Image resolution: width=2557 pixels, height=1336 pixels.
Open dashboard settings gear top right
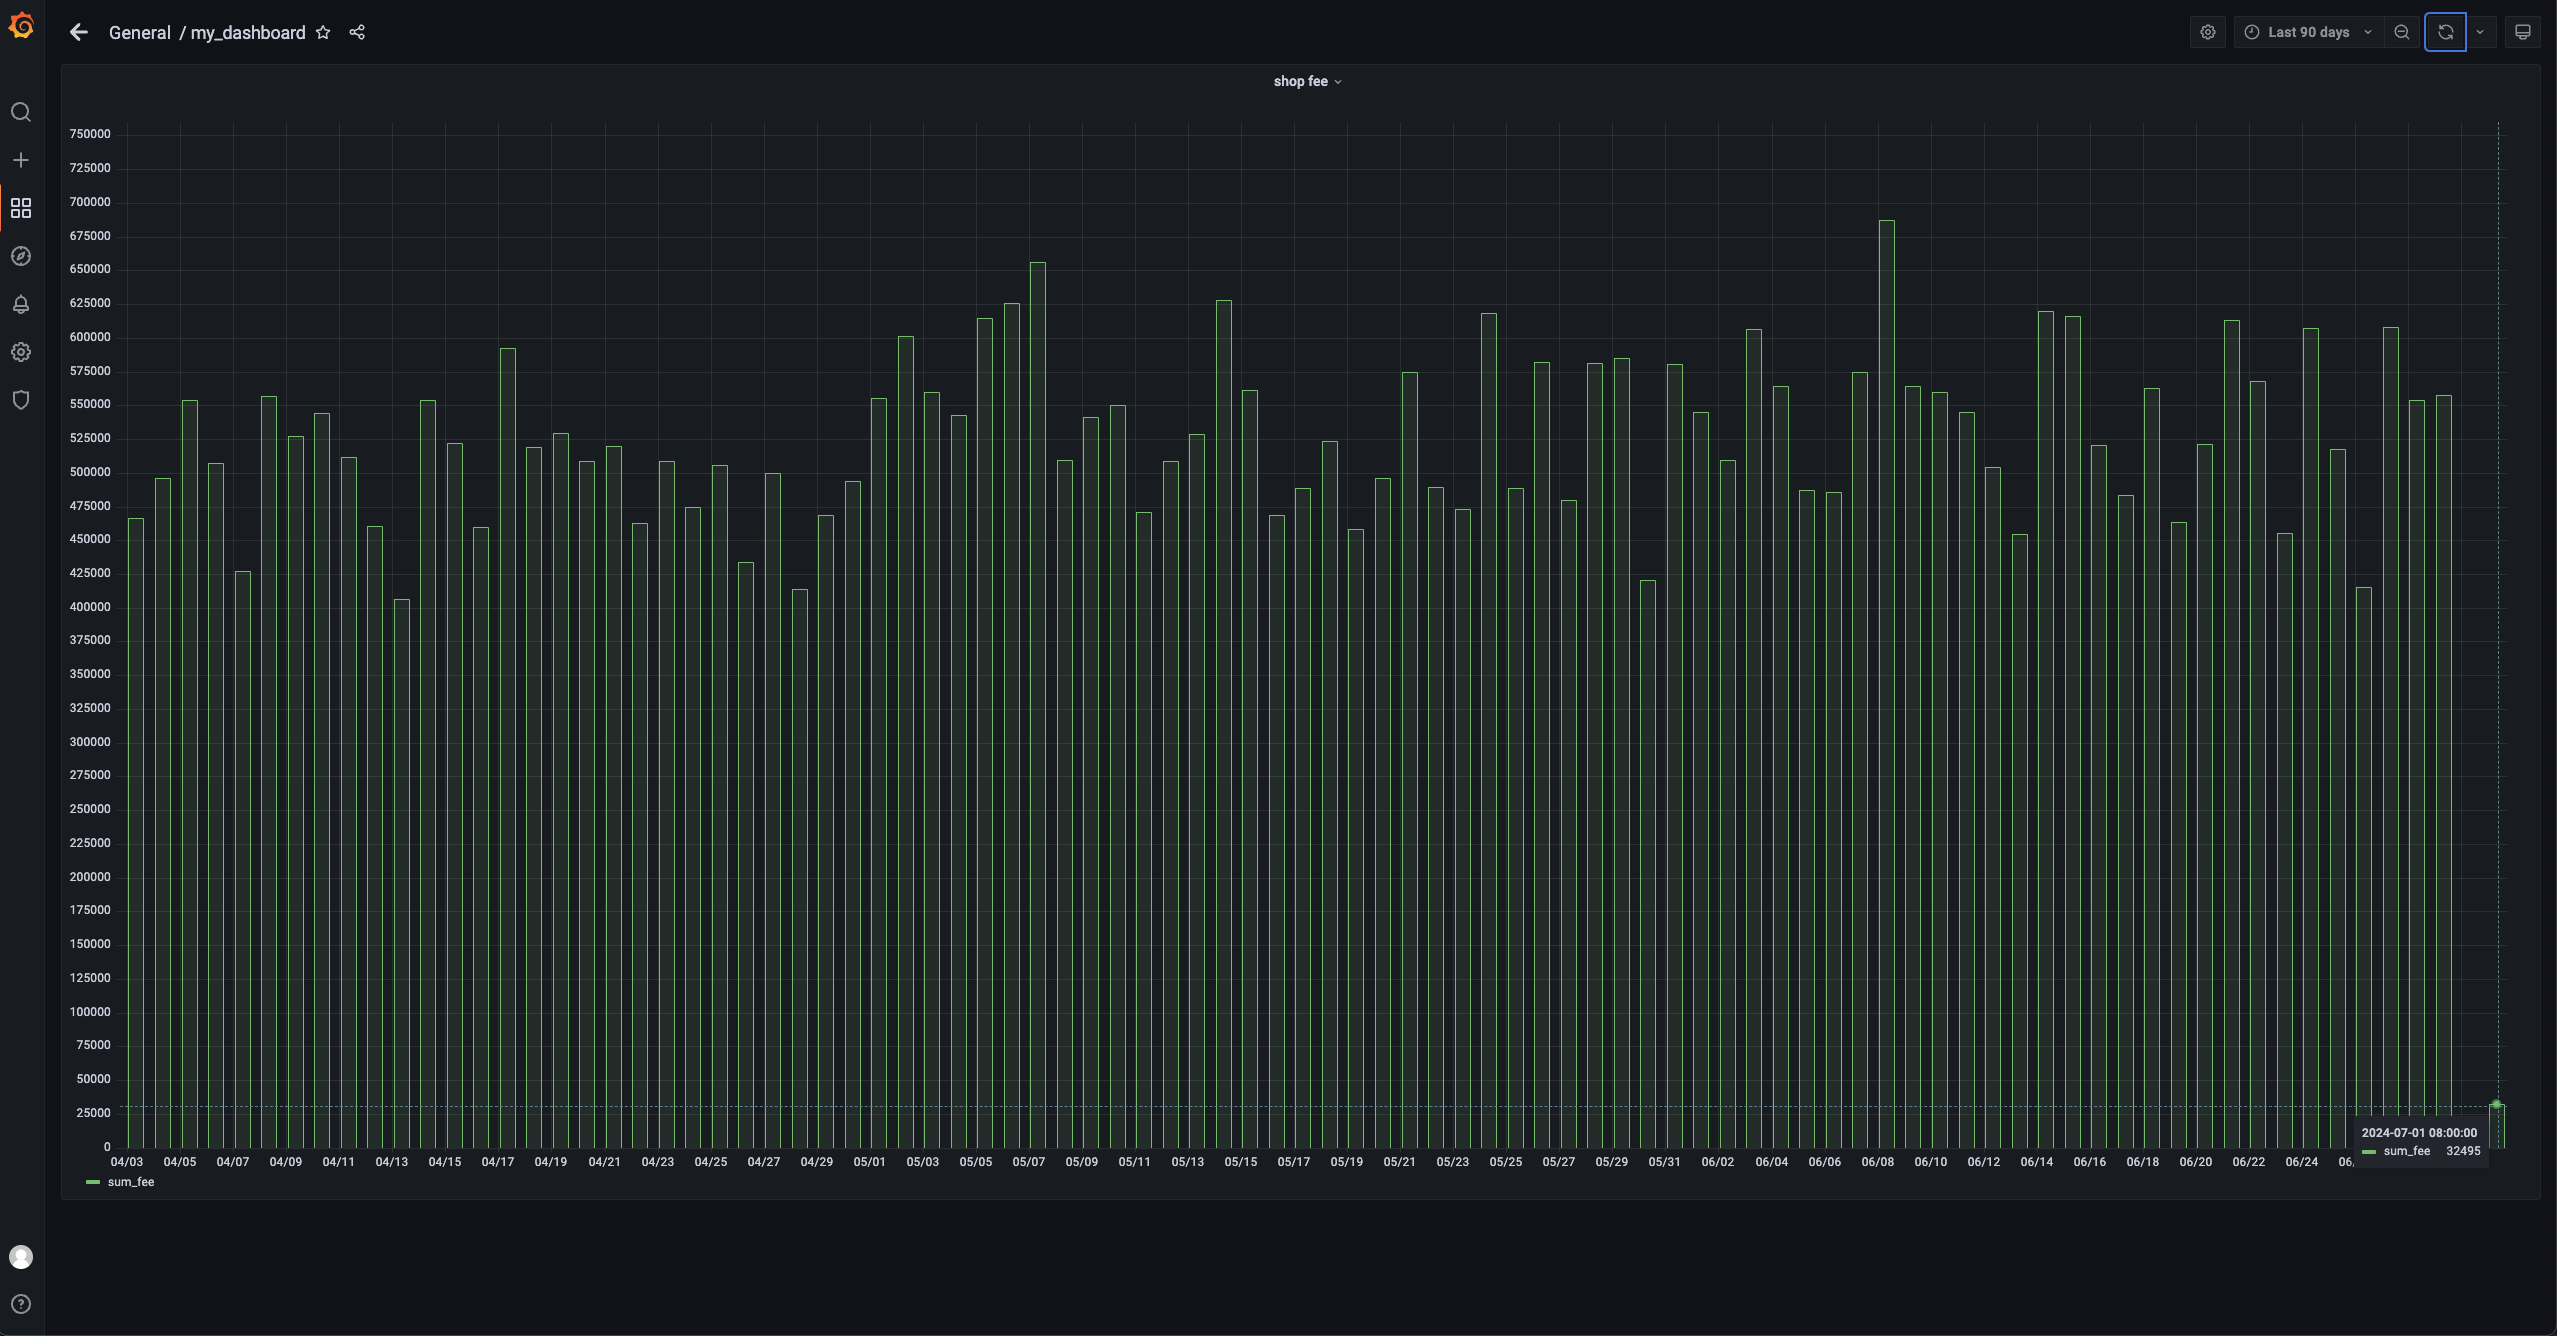tap(2208, 33)
